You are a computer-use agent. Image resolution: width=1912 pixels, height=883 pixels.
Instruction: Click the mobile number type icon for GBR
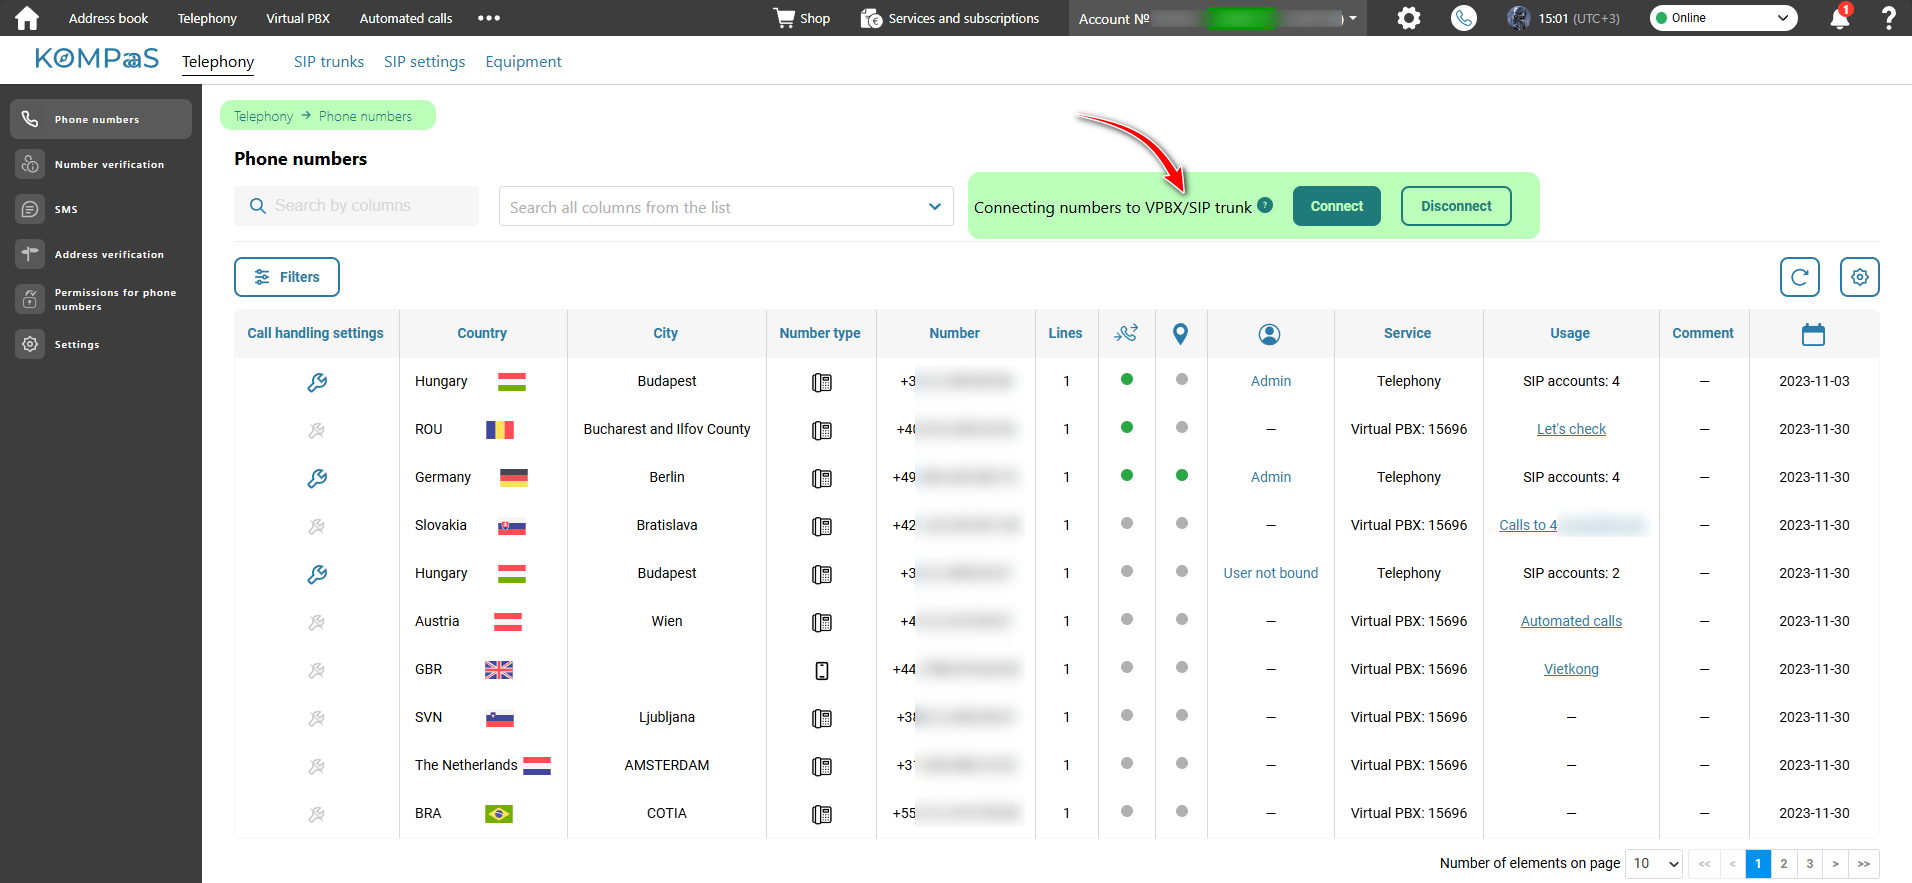point(822,670)
